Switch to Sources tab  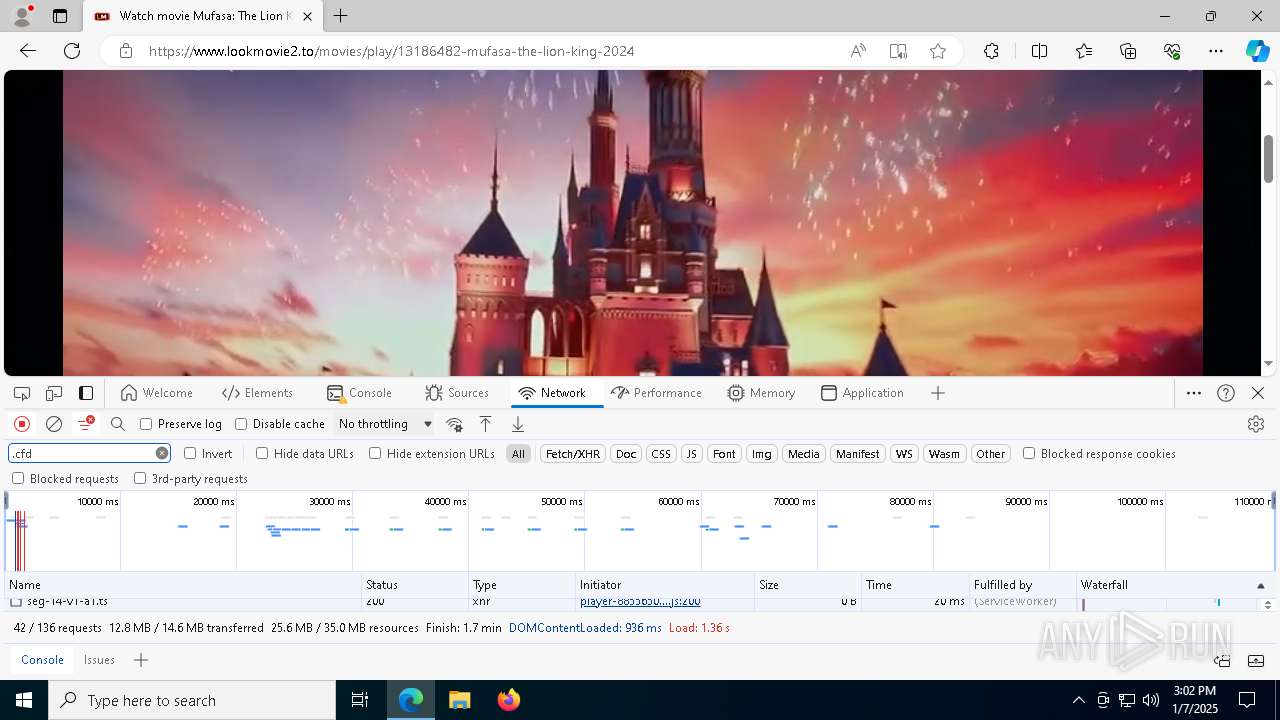click(x=456, y=393)
